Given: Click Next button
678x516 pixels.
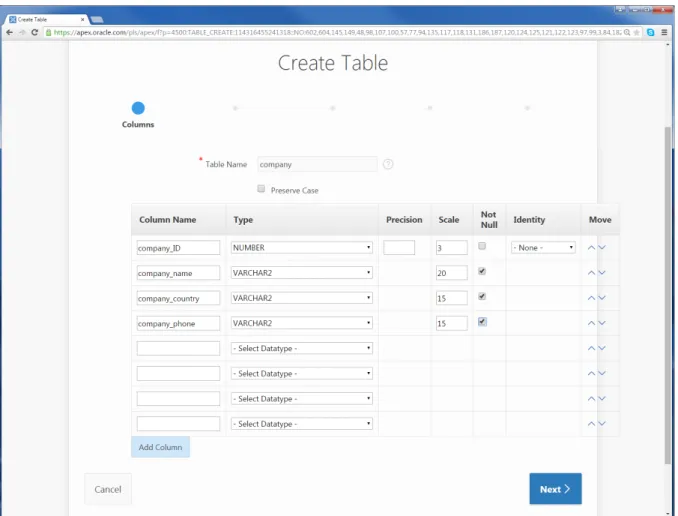Looking at the screenshot, I should point(555,489).
